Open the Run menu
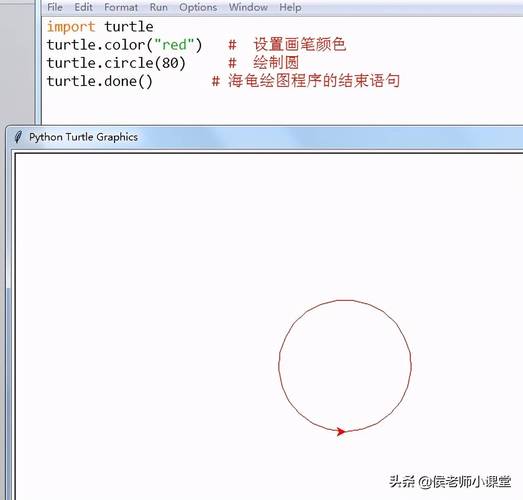 158,7
